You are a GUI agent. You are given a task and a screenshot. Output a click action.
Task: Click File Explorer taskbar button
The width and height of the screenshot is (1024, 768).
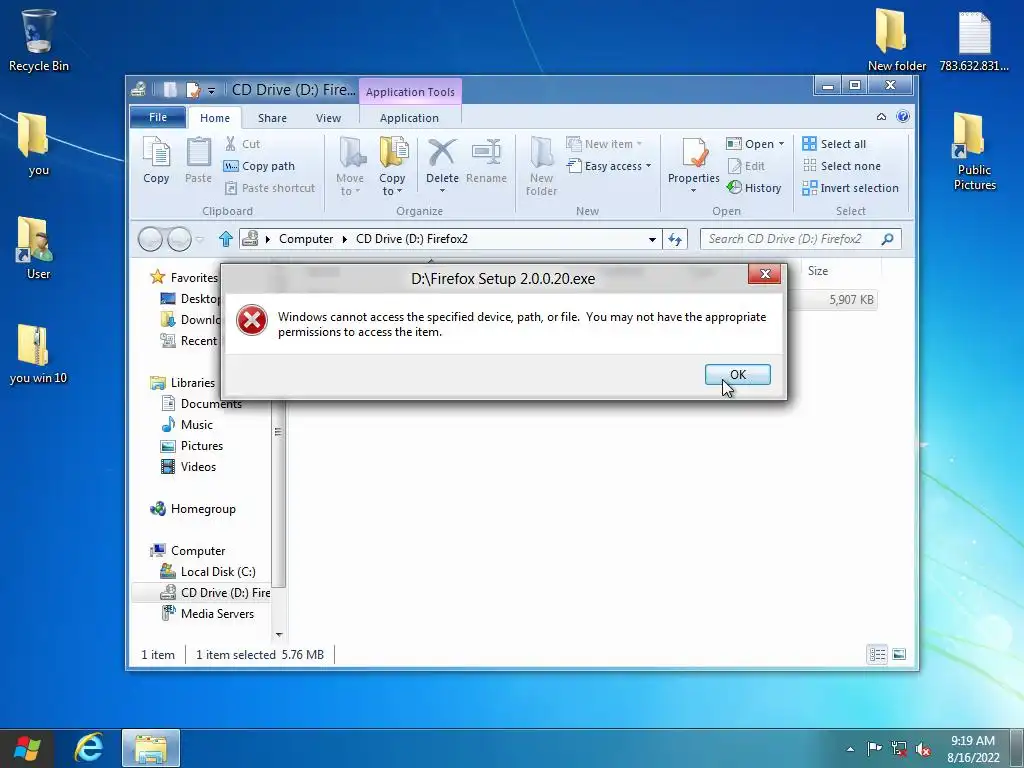(x=151, y=748)
